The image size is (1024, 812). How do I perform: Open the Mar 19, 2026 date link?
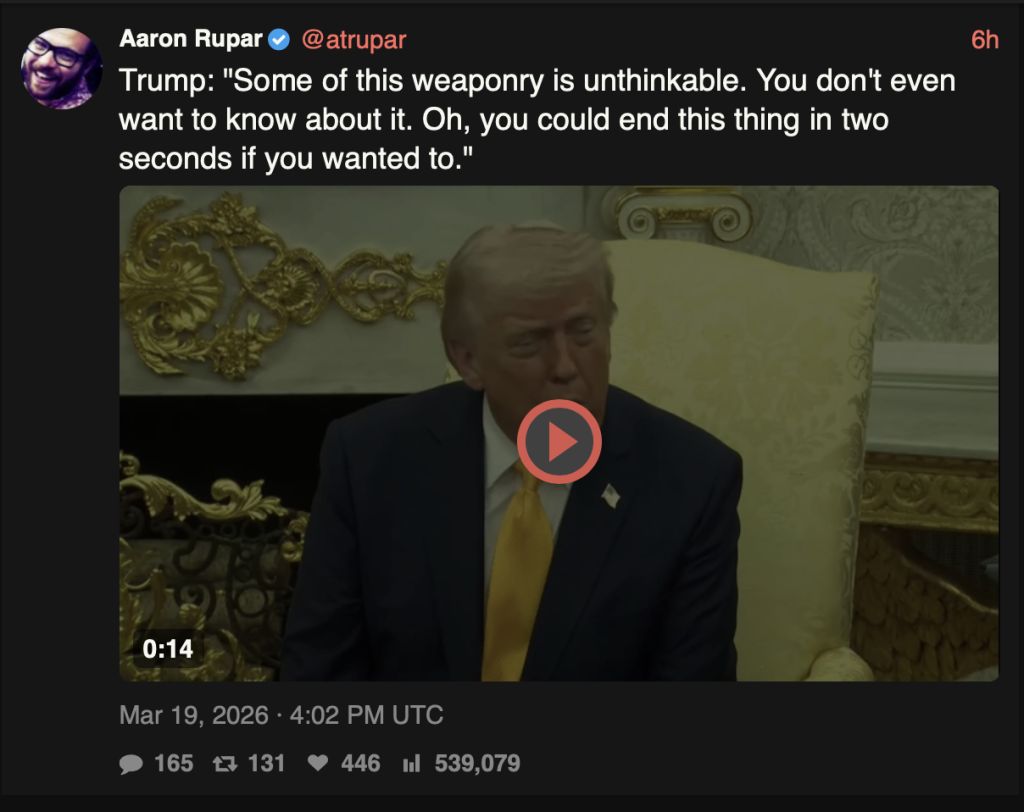(x=194, y=715)
